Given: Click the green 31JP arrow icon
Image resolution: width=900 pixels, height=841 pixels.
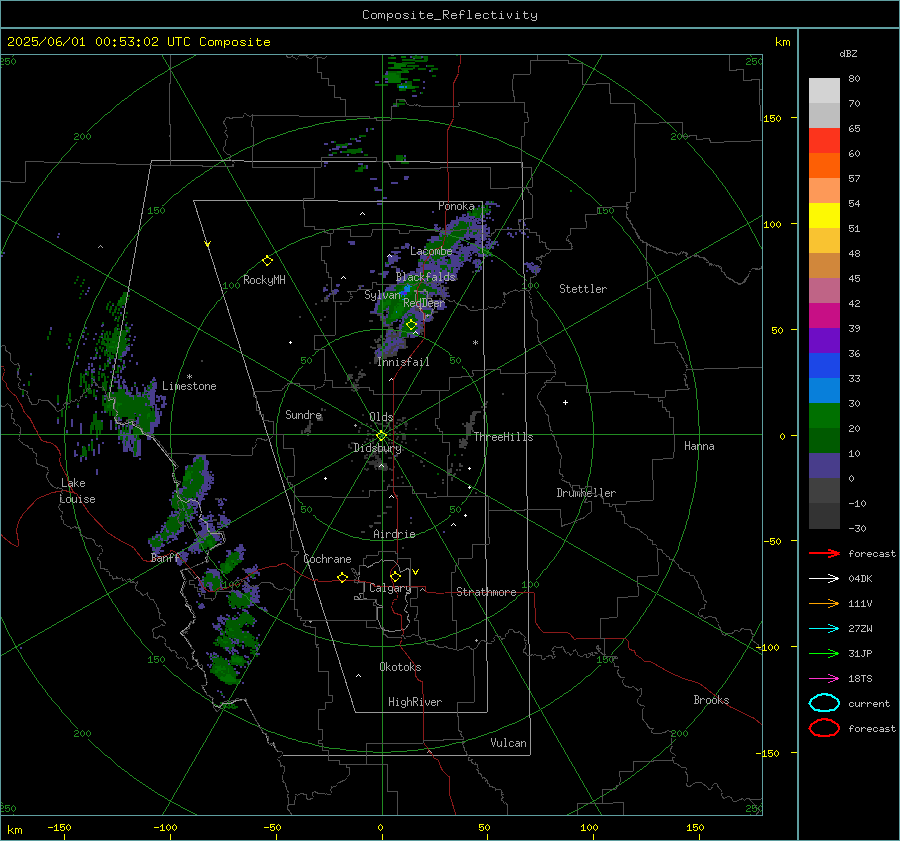Looking at the screenshot, I should point(824,653).
